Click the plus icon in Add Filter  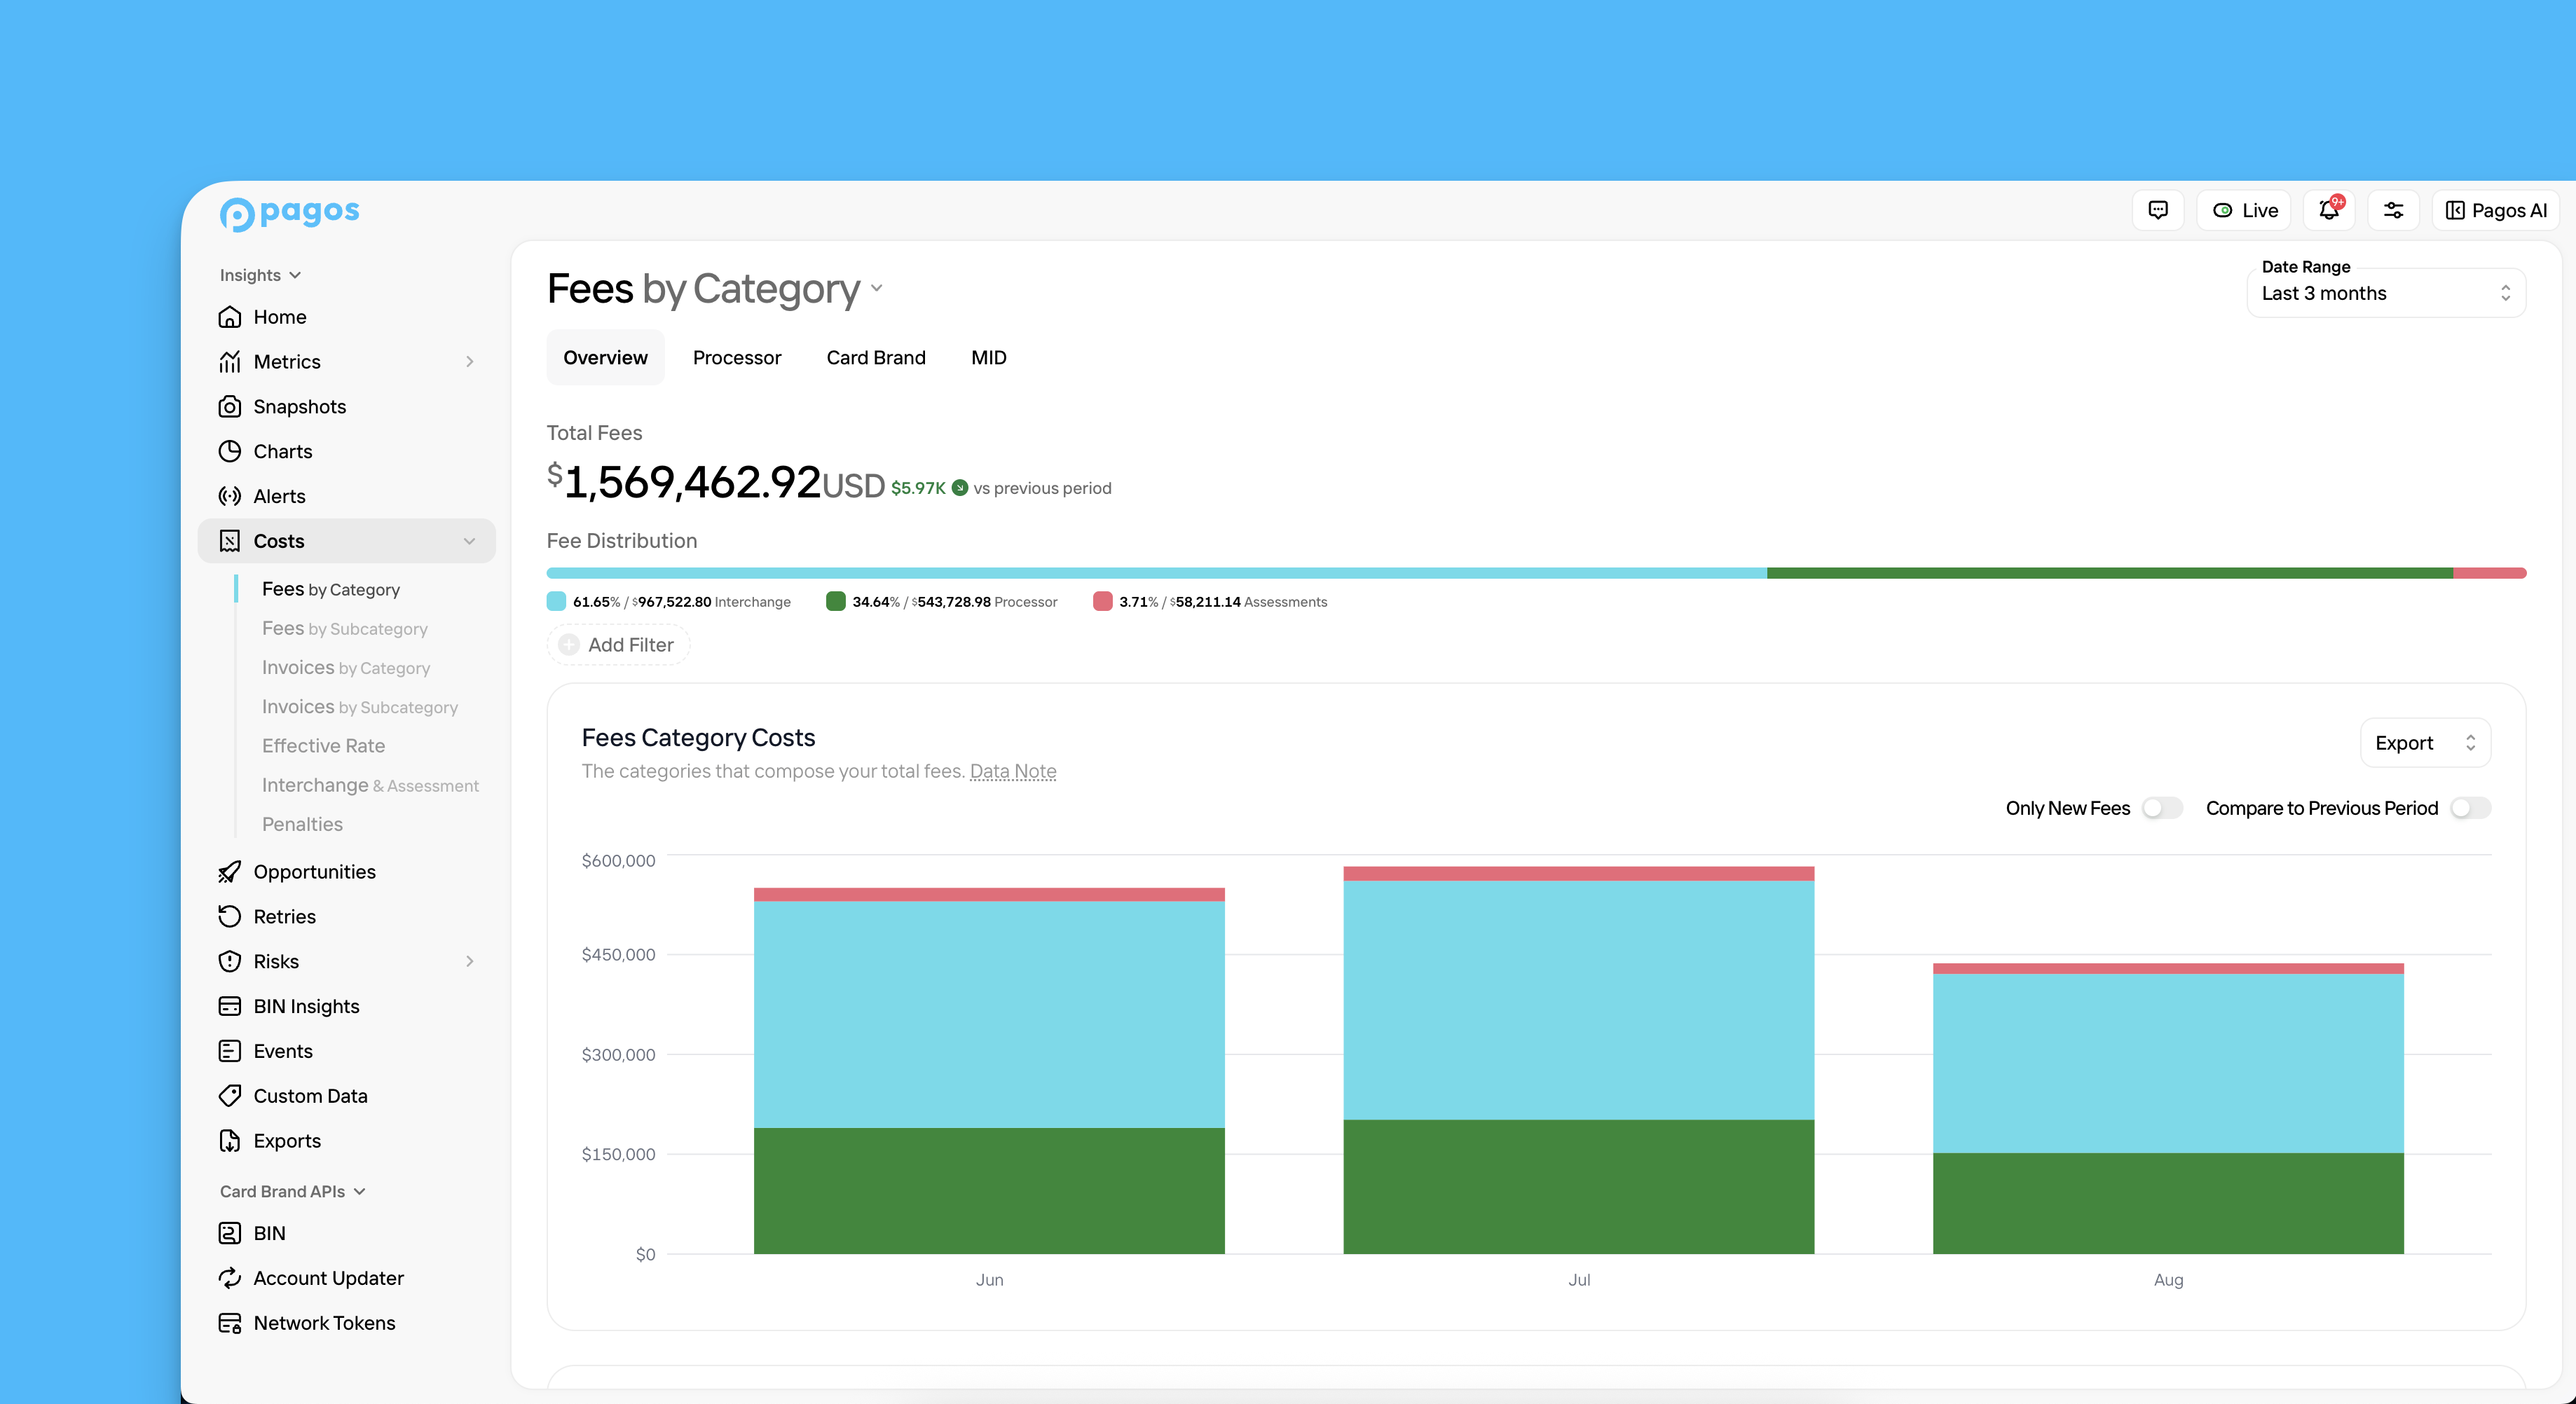[x=569, y=645]
